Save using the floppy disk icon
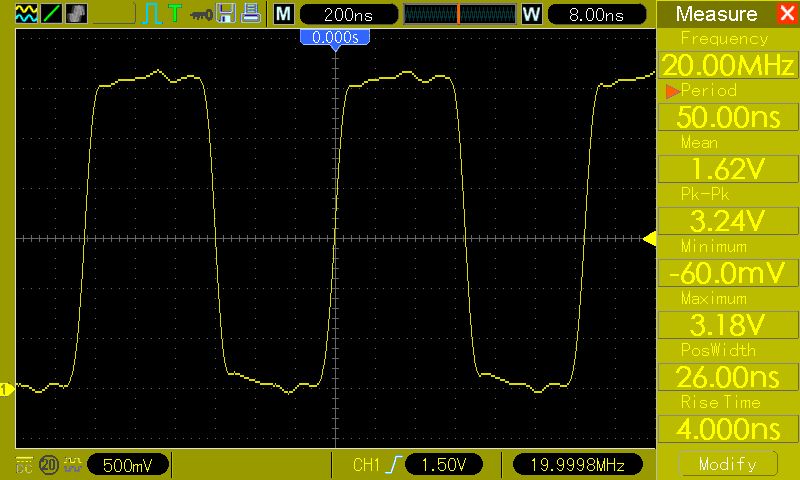The width and height of the screenshot is (800, 480). 226,13
